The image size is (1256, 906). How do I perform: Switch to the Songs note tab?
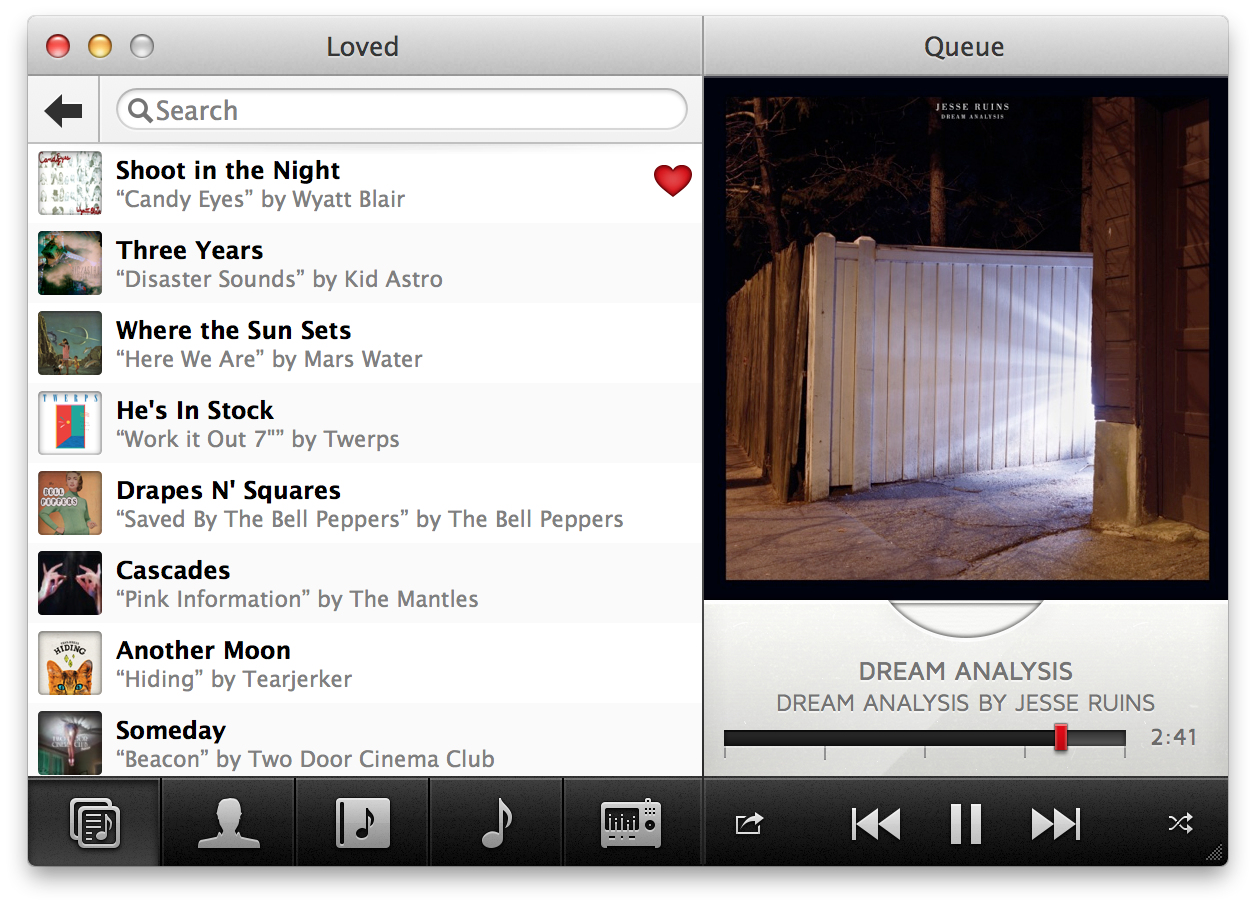tap(496, 823)
